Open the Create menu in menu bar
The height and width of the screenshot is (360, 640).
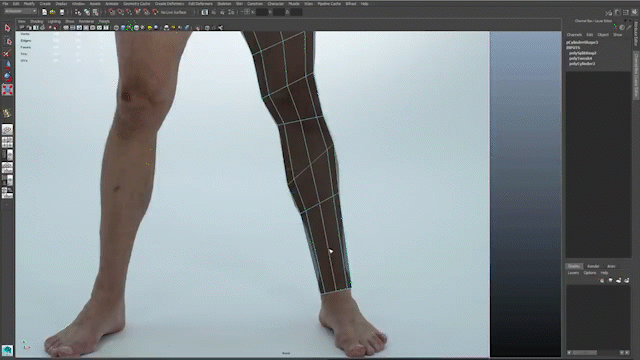(45, 4)
